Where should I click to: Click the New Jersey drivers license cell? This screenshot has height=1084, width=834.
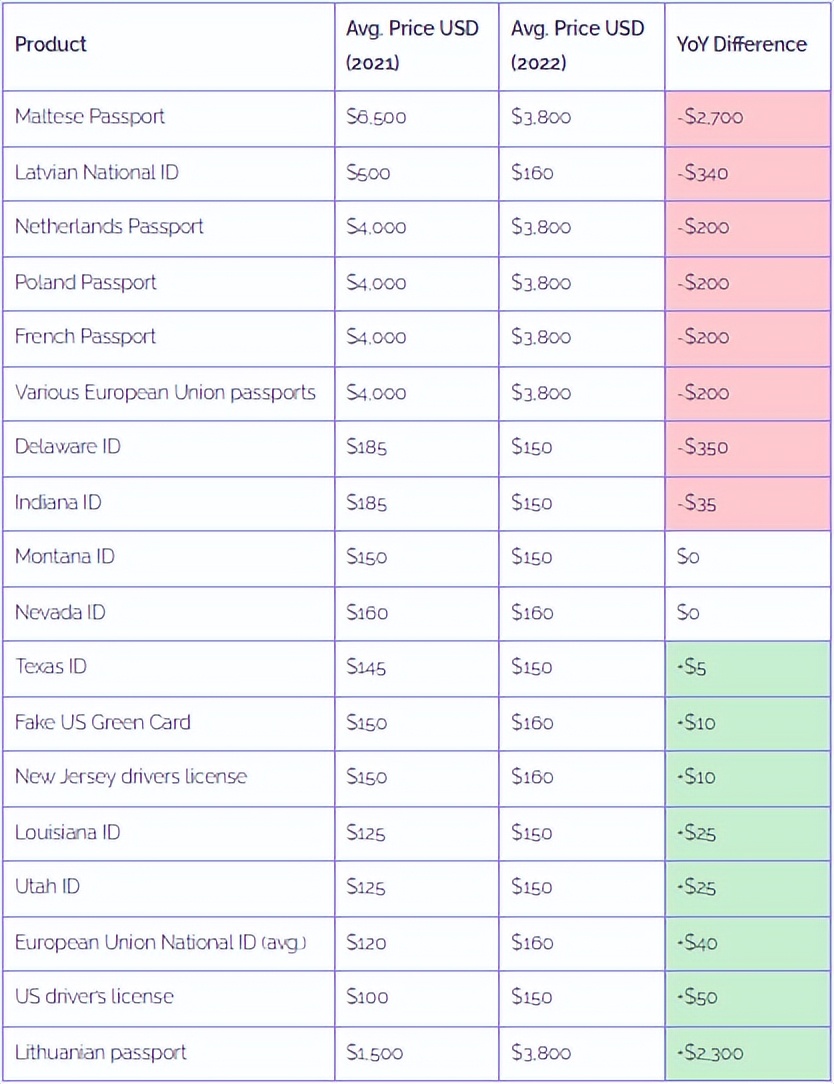click(130, 776)
